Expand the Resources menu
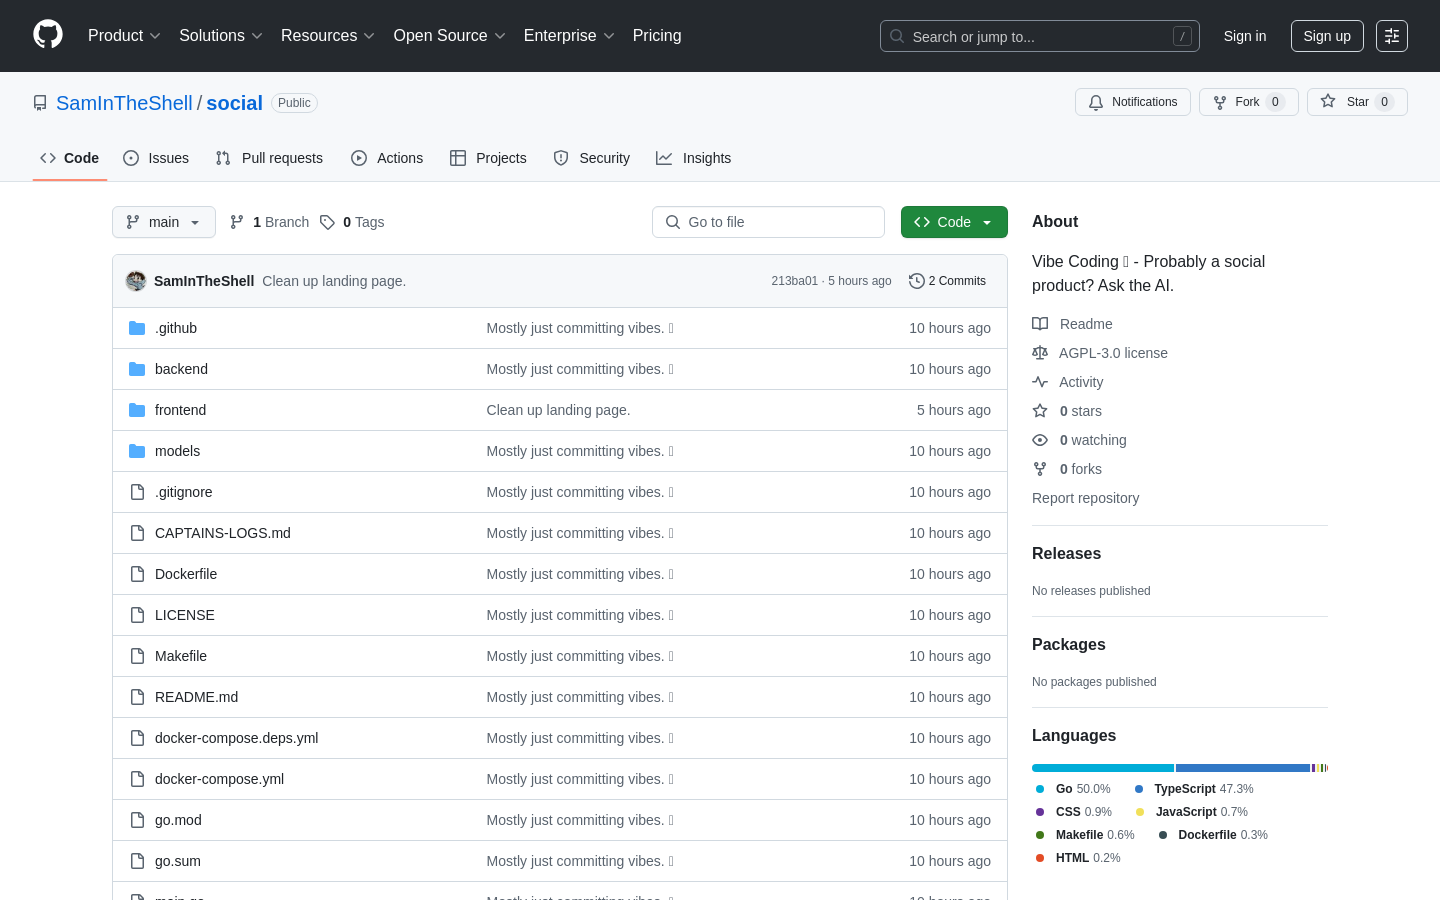The width and height of the screenshot is (1440, 900). pos(328,36)
